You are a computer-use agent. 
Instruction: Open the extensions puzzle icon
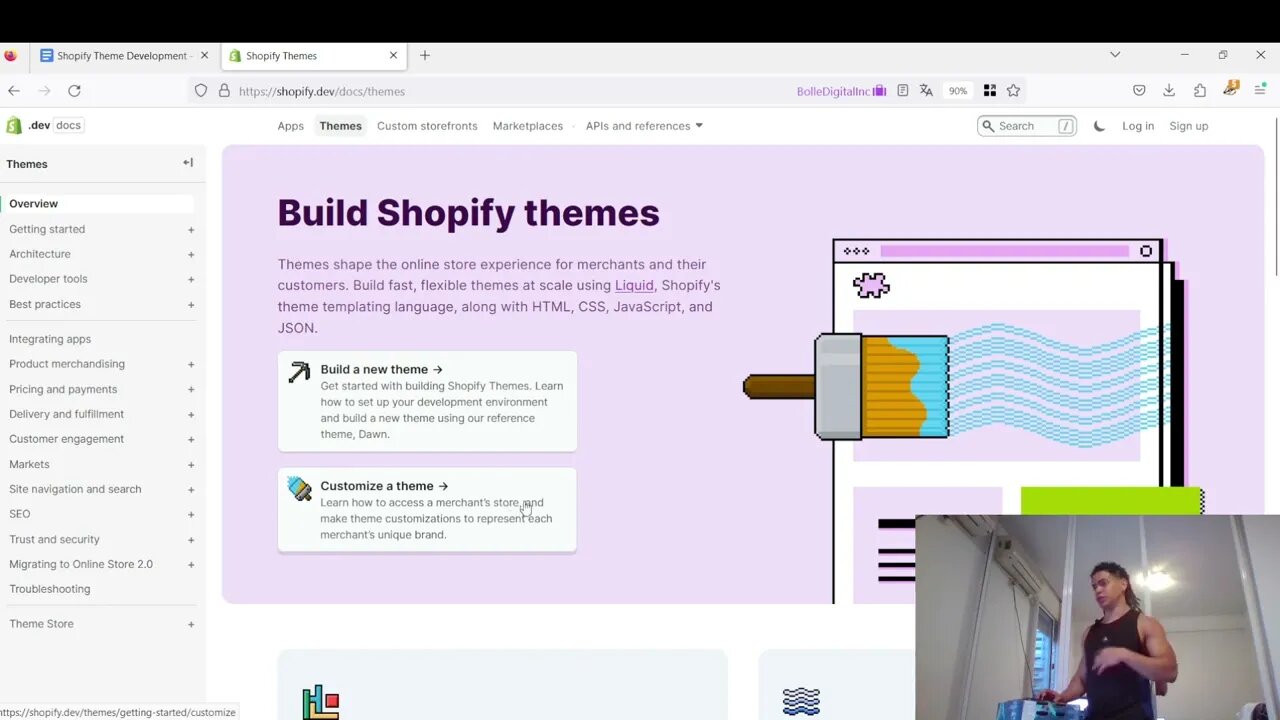[x=1200, y=90]
